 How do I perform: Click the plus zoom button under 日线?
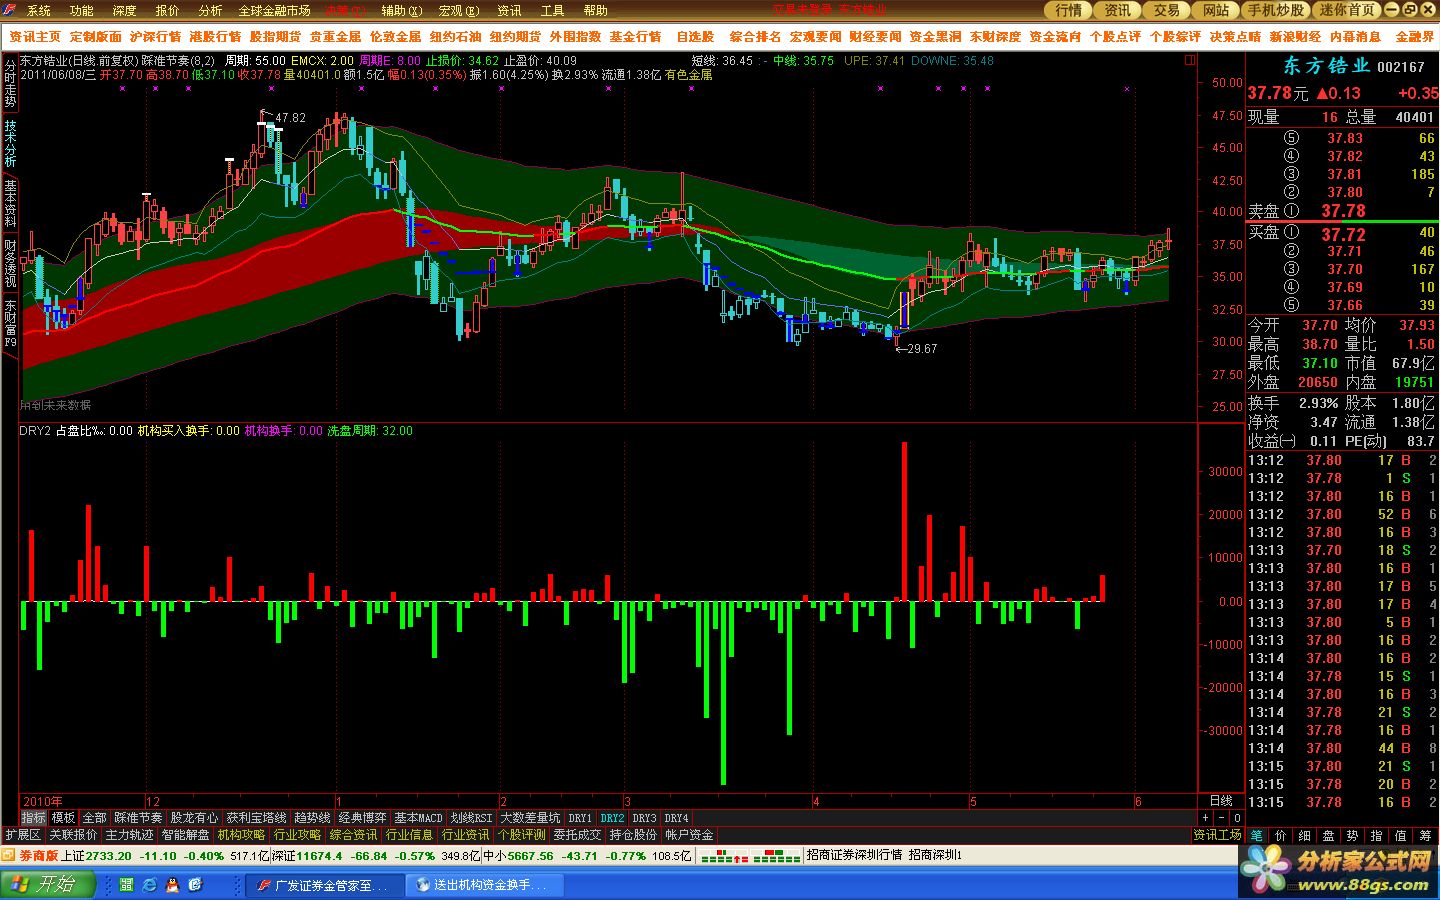1206,818
